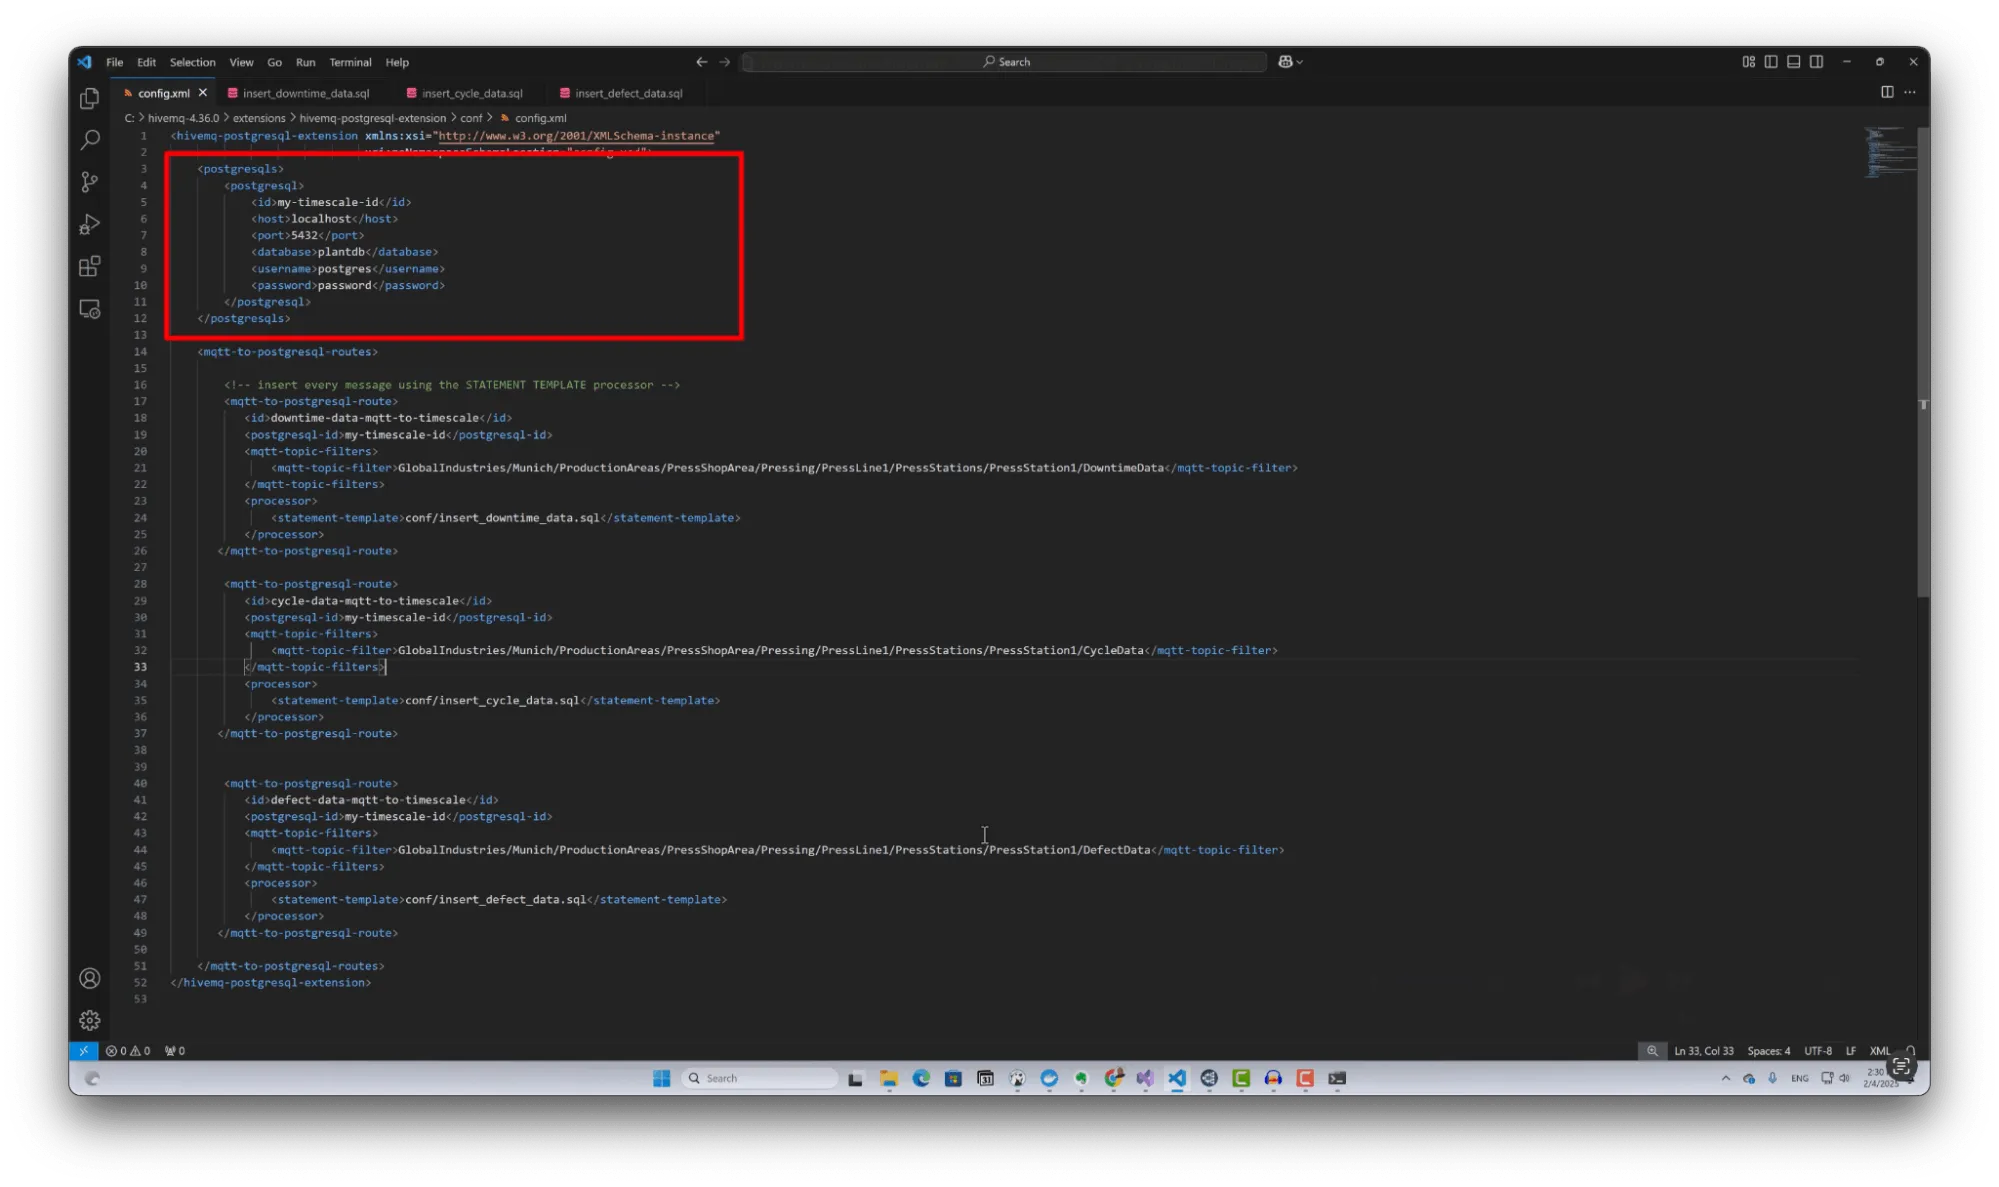Click Ln 33, Col 33 in status bar
Screen dimensions: 1999x1187
point(1704,1050)
